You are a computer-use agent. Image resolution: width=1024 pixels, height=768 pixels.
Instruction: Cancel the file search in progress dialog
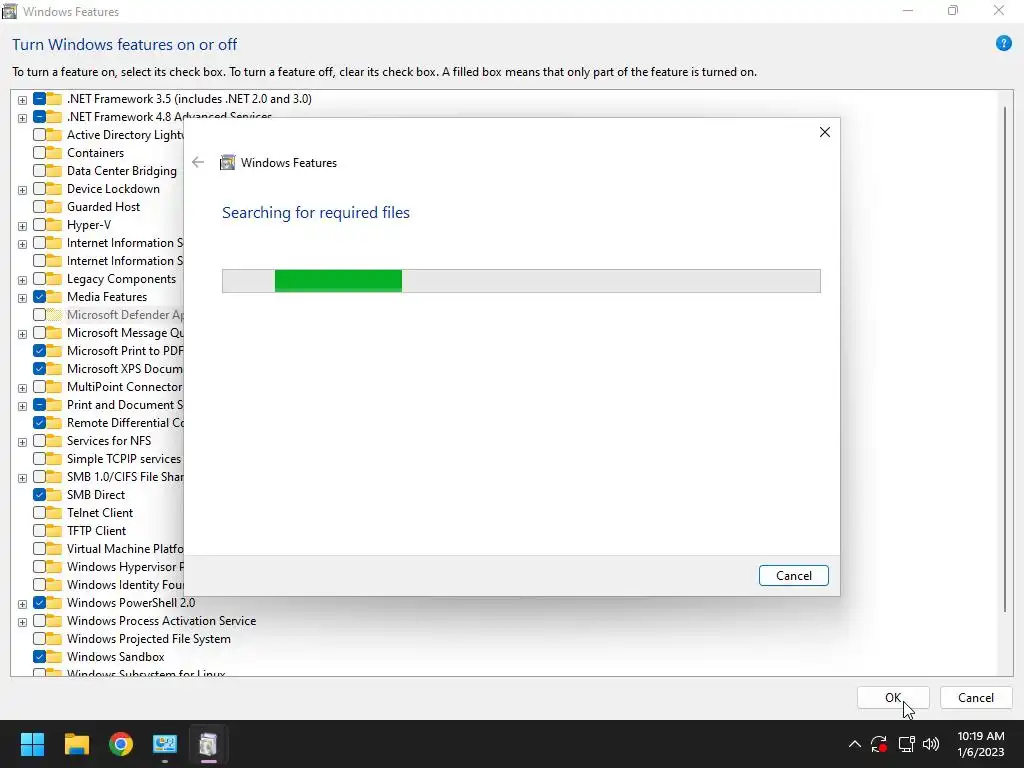(793, 575)
